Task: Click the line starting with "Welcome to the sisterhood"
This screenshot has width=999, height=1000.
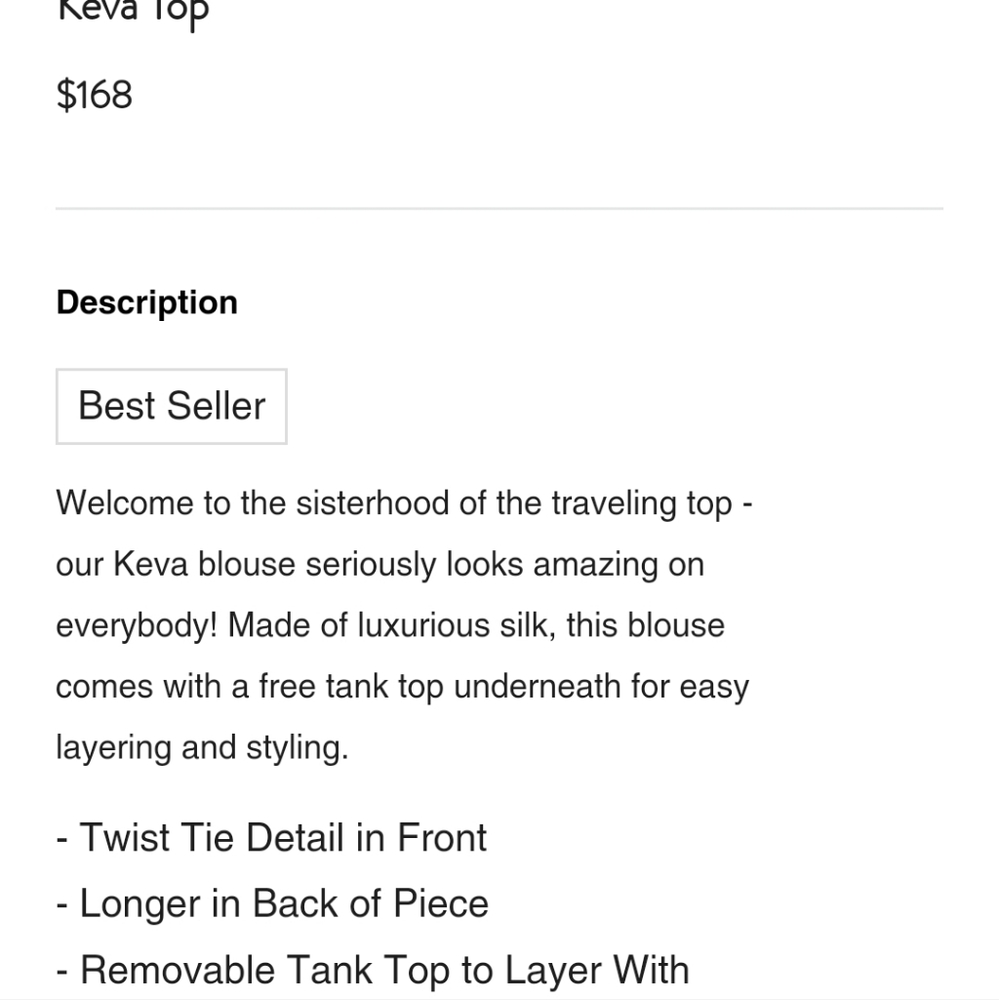Action: point(404,503)
